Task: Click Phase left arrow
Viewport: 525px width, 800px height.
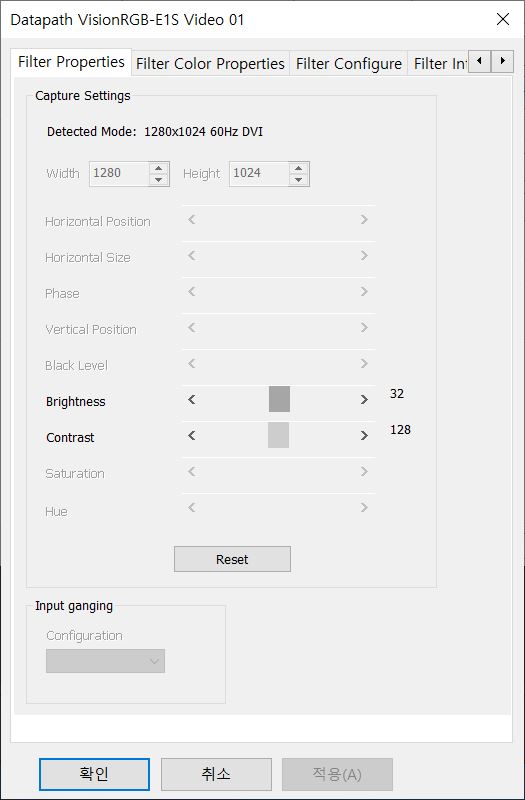Action: 192,292
